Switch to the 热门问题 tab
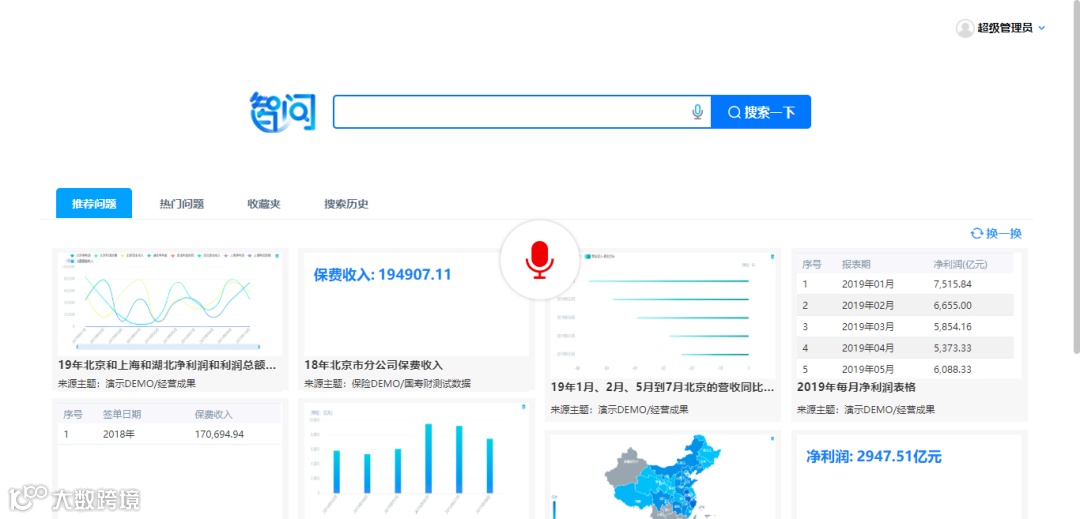This screenshot has height=519, width=1080. coord(182,204)
